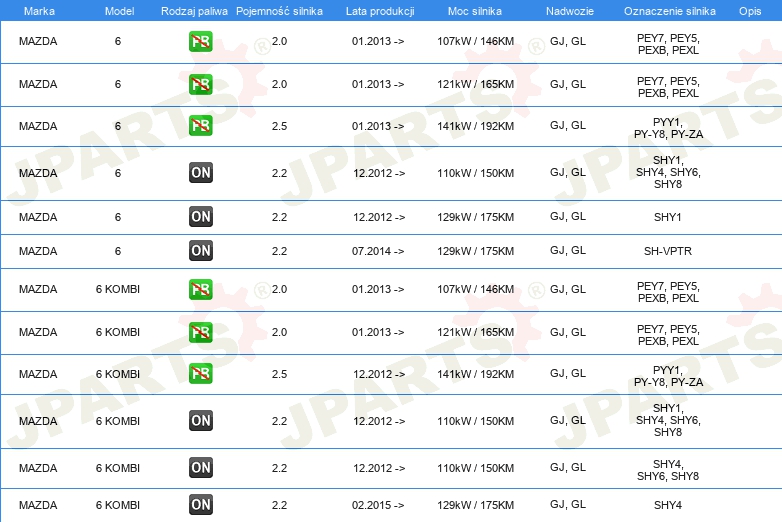Click the Oznaczenie silnika column header

669,11
